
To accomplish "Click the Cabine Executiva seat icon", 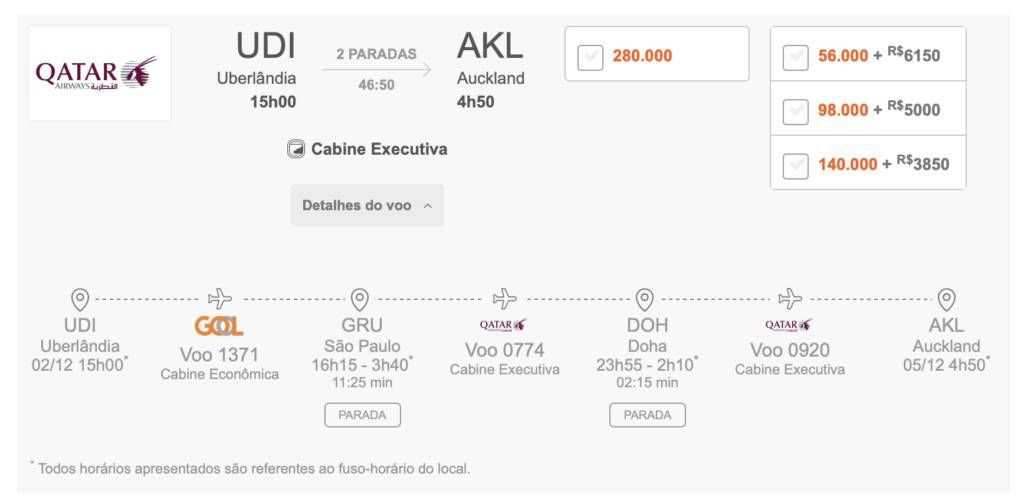I will [x=296, y=149].
